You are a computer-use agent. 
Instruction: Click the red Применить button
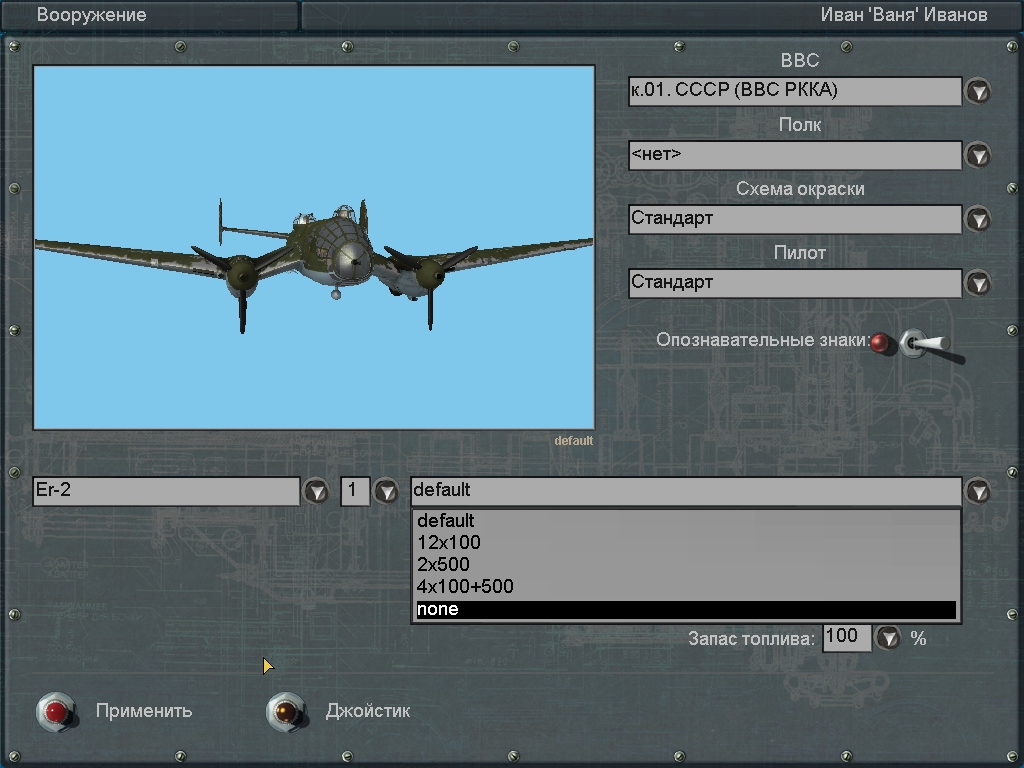(x=56, y=711)
